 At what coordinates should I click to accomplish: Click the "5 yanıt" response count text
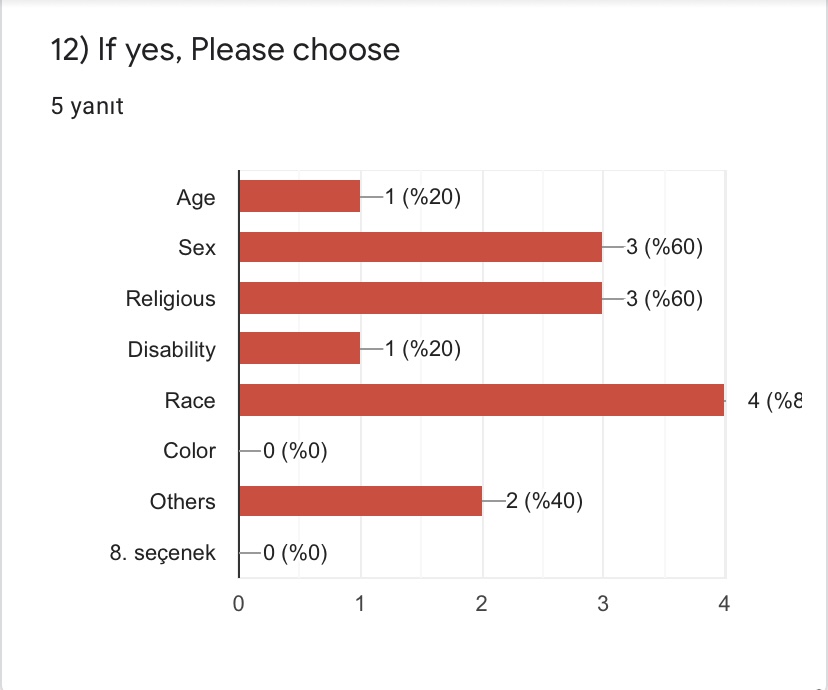pos(87,105)
